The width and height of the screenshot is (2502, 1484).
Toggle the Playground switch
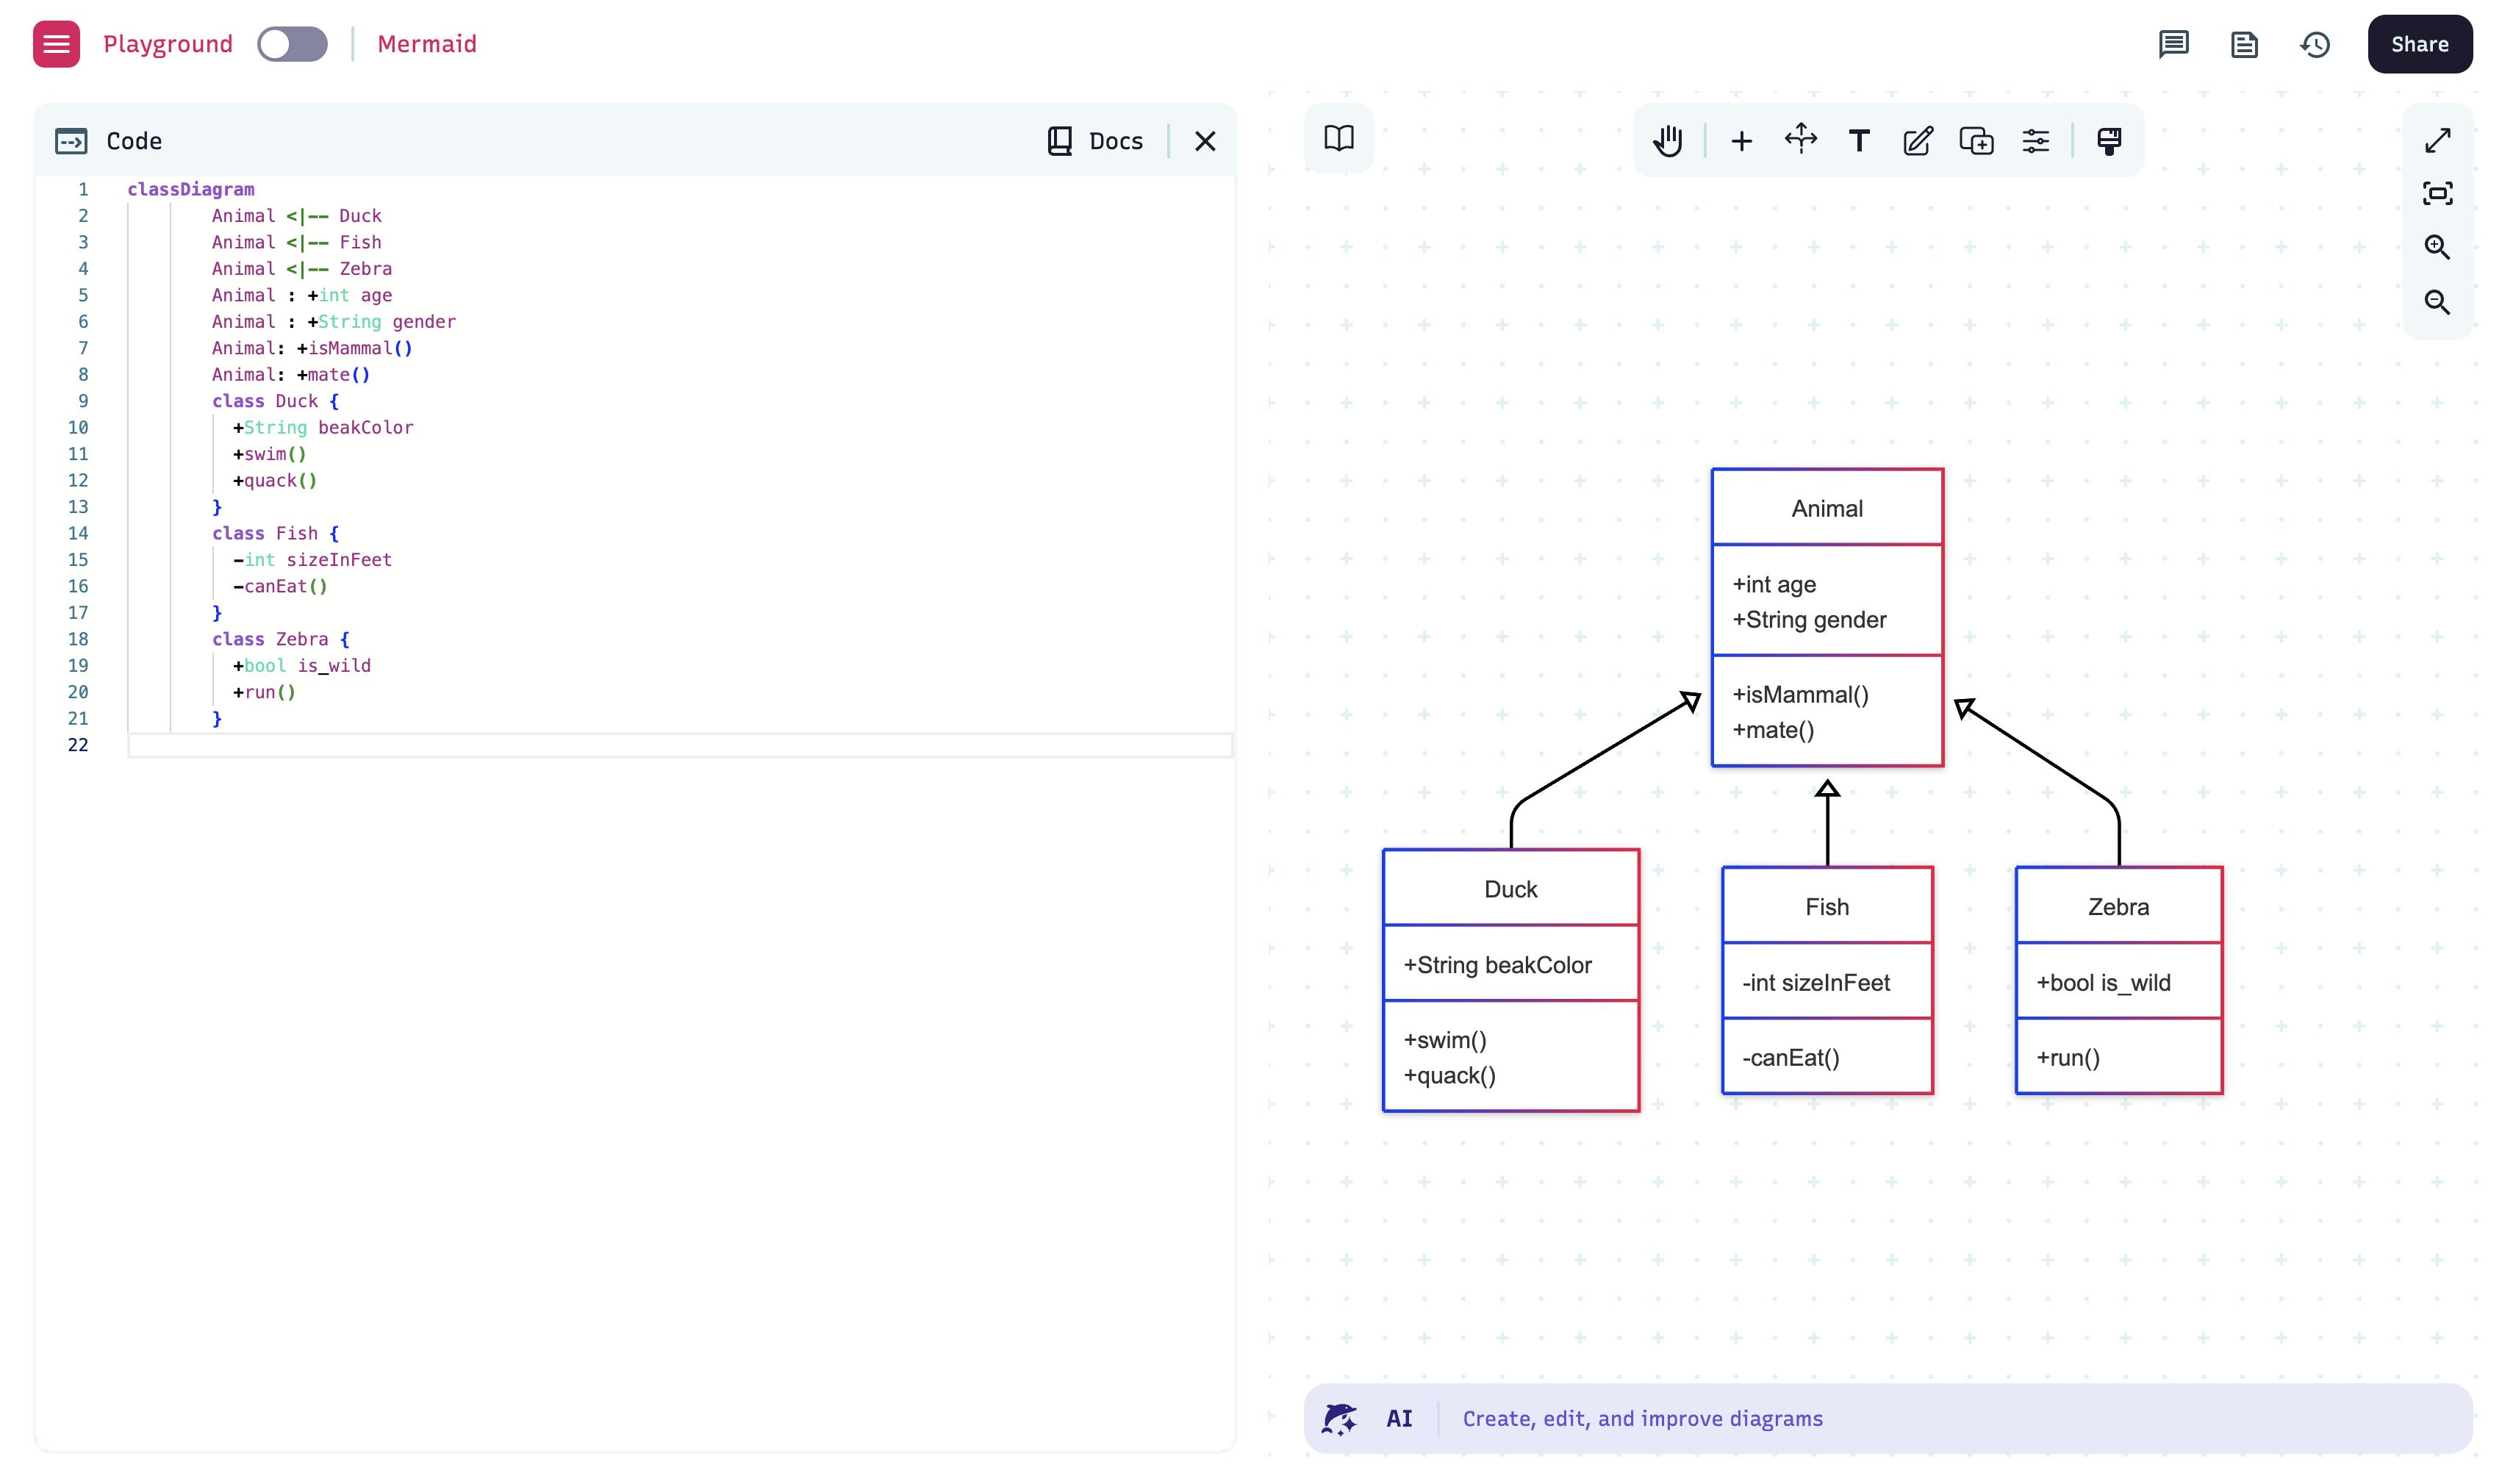click(292, 44)
